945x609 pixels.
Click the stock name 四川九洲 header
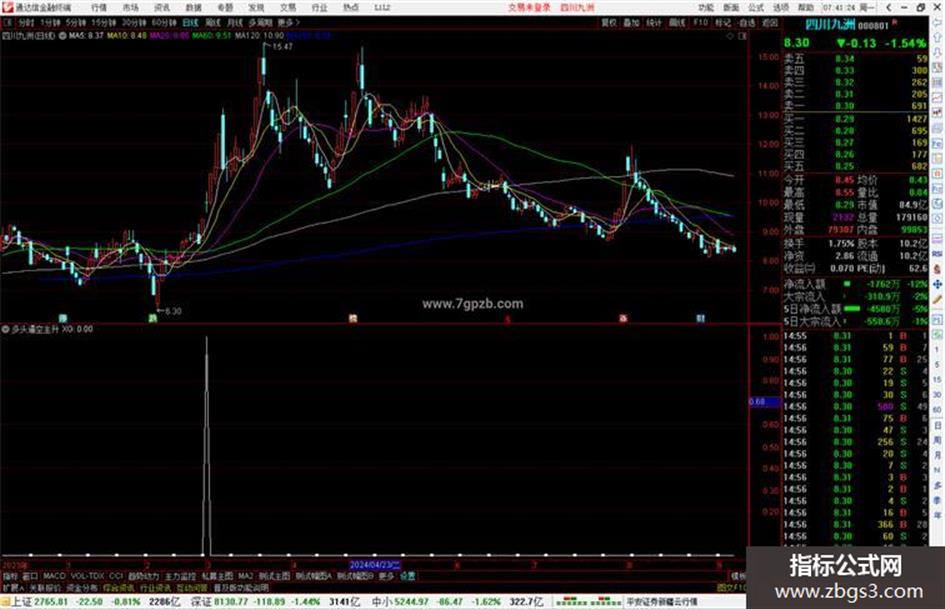pyautogui.click(x=830, y=25)
